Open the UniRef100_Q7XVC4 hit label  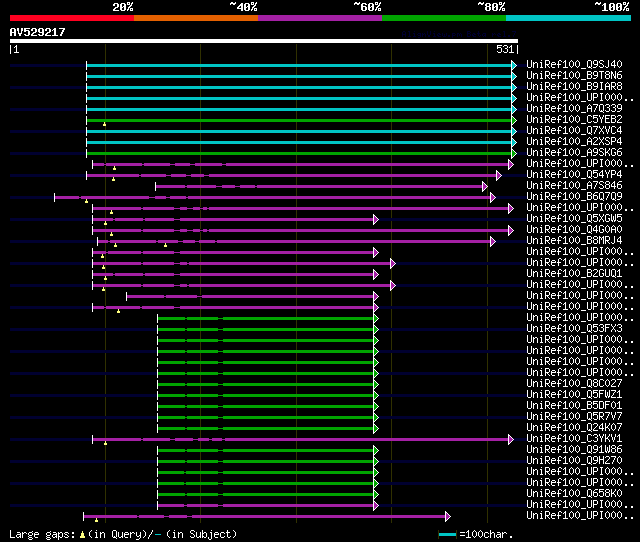pos(574,131)
